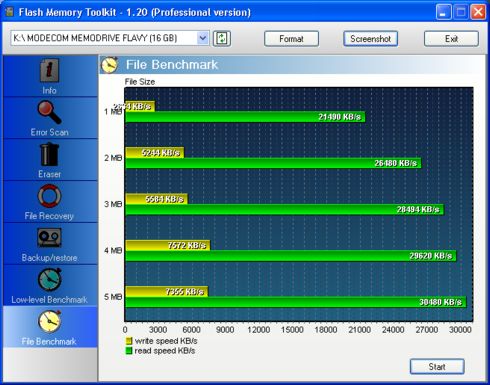This screenshot has height=385, width=490.
Task: Click the MODECOM MEMODRIVE FLAVY drive combo box
Action: (110, 38)
